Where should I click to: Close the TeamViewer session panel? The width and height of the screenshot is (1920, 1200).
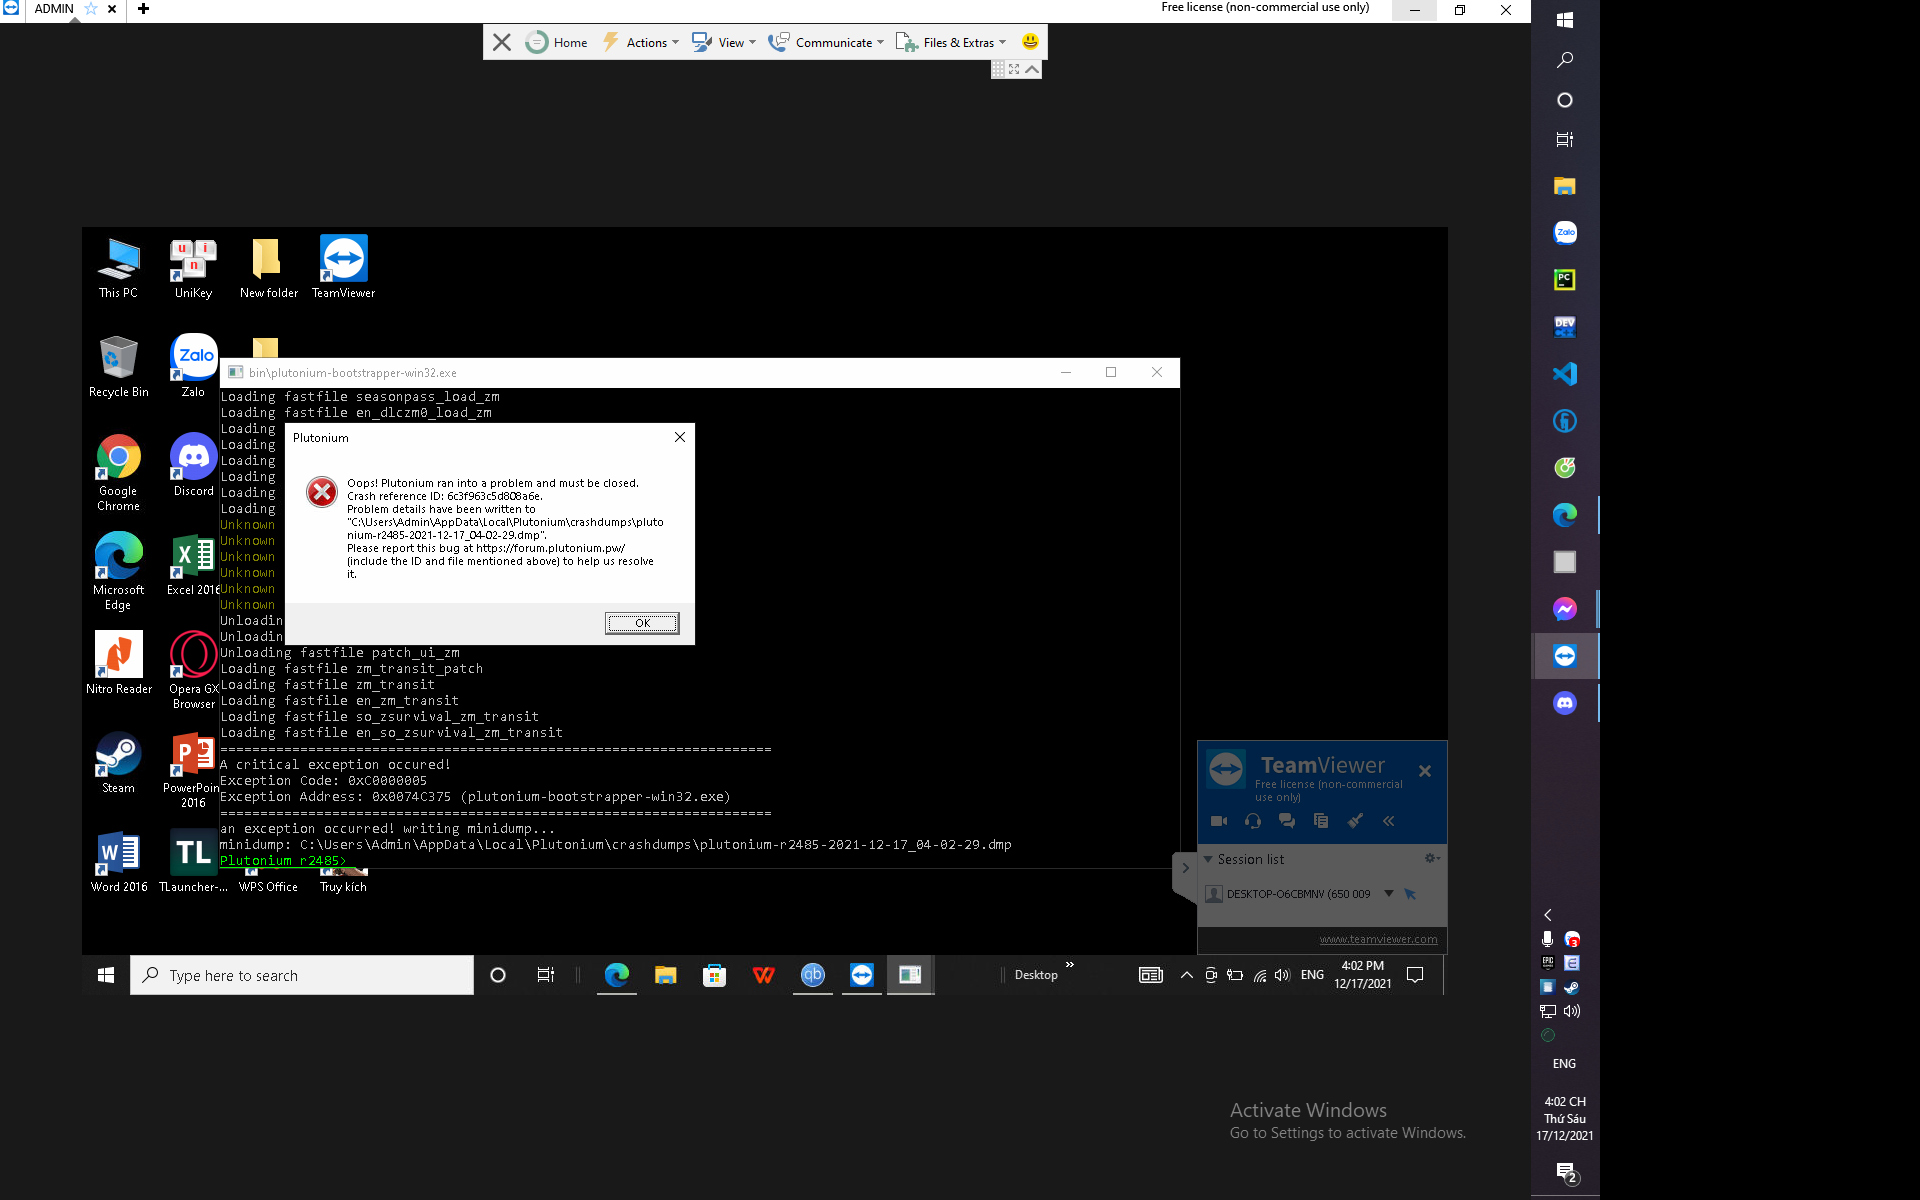(1425, 771)
